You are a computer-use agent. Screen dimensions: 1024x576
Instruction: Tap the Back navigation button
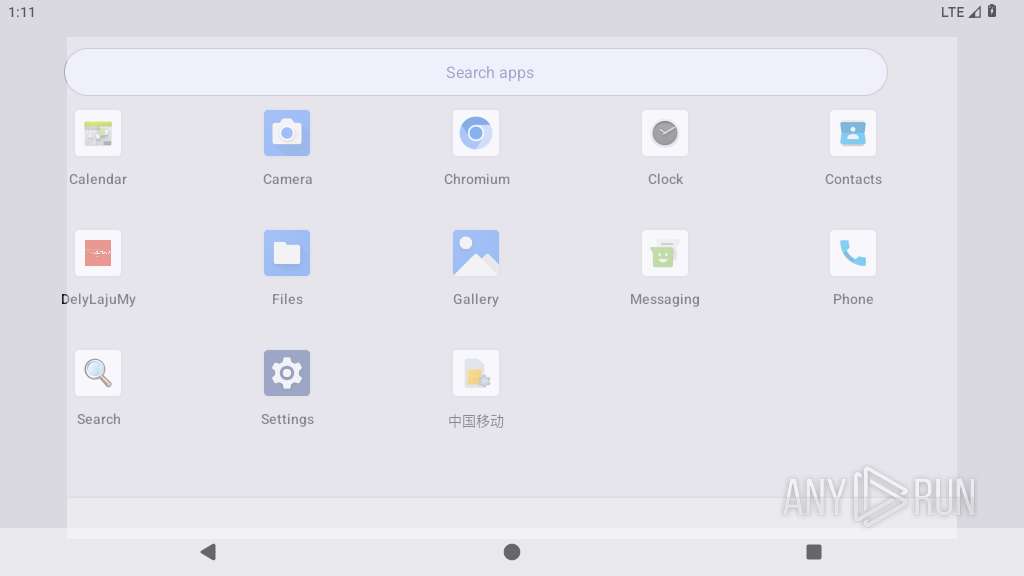pos(208,552)
